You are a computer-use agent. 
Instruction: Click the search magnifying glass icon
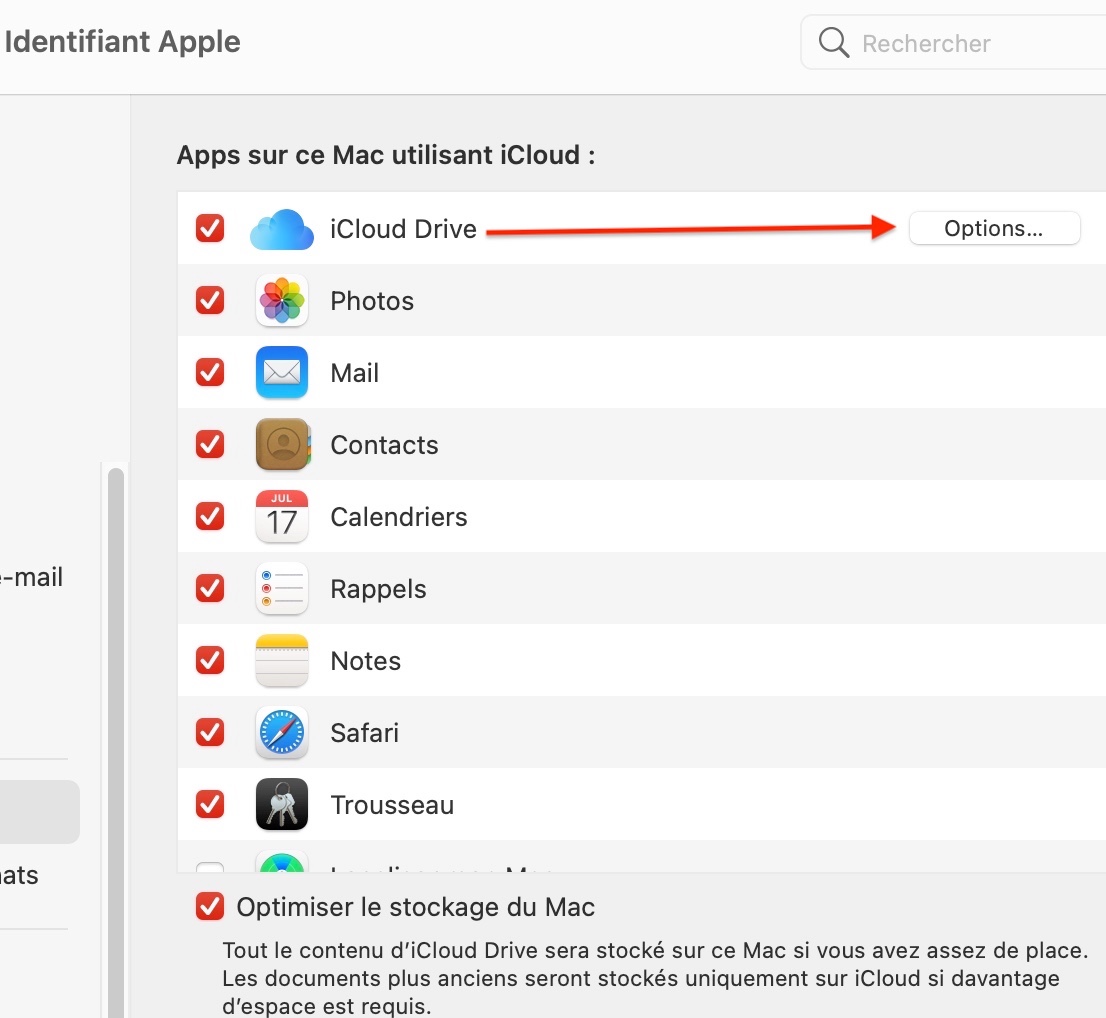(833, 43)
